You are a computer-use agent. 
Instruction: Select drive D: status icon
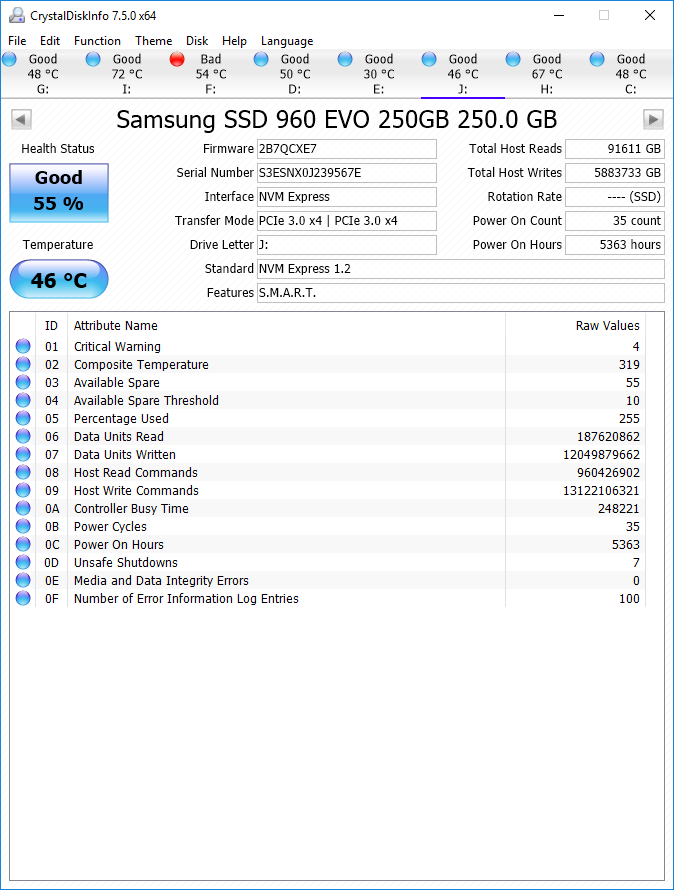point(261,59)
